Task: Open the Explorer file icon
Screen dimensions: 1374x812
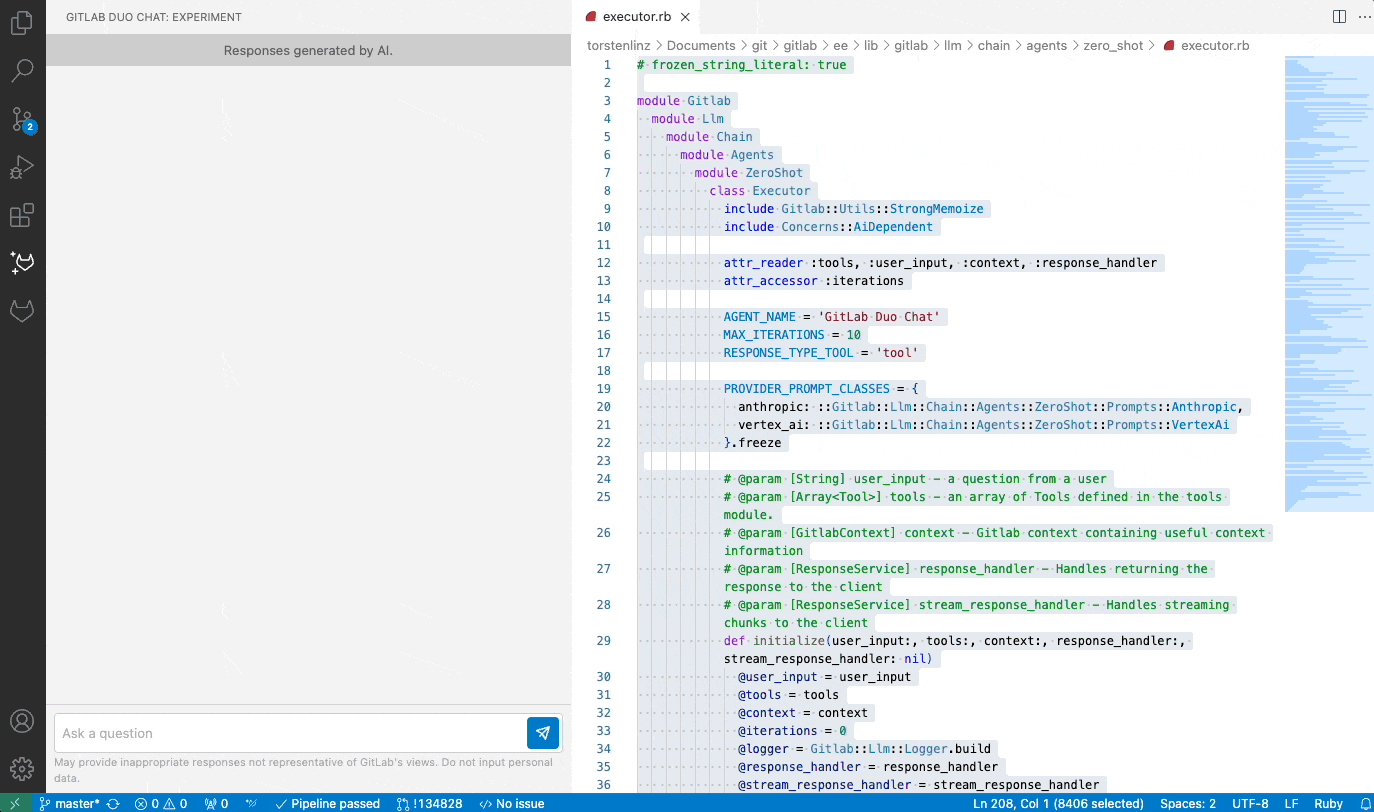Action: click(22, 22)
